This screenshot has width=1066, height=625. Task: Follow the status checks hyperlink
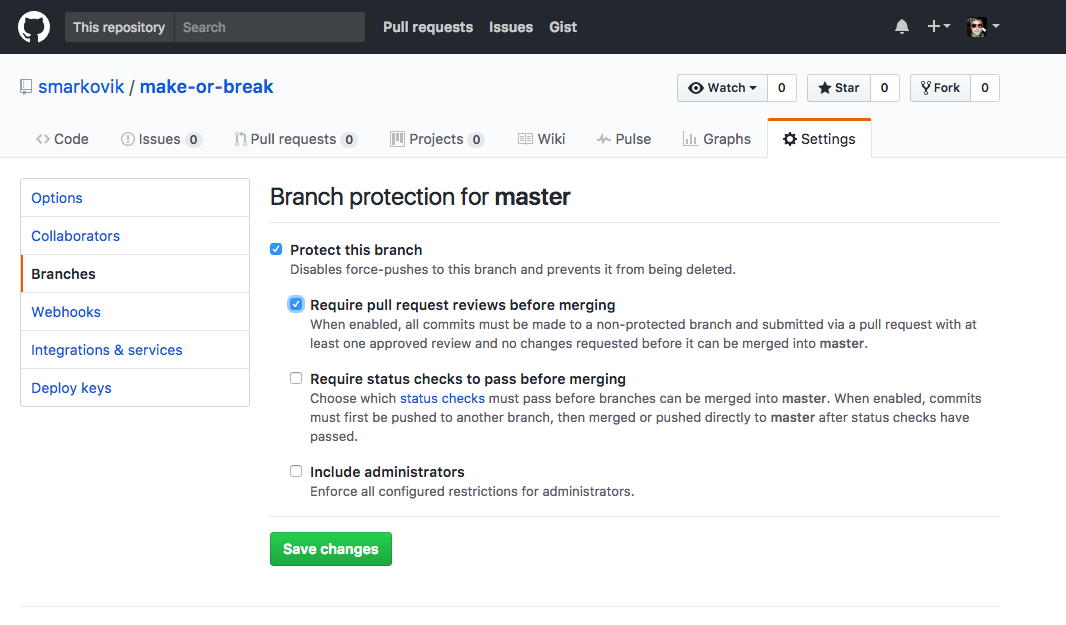442,399
